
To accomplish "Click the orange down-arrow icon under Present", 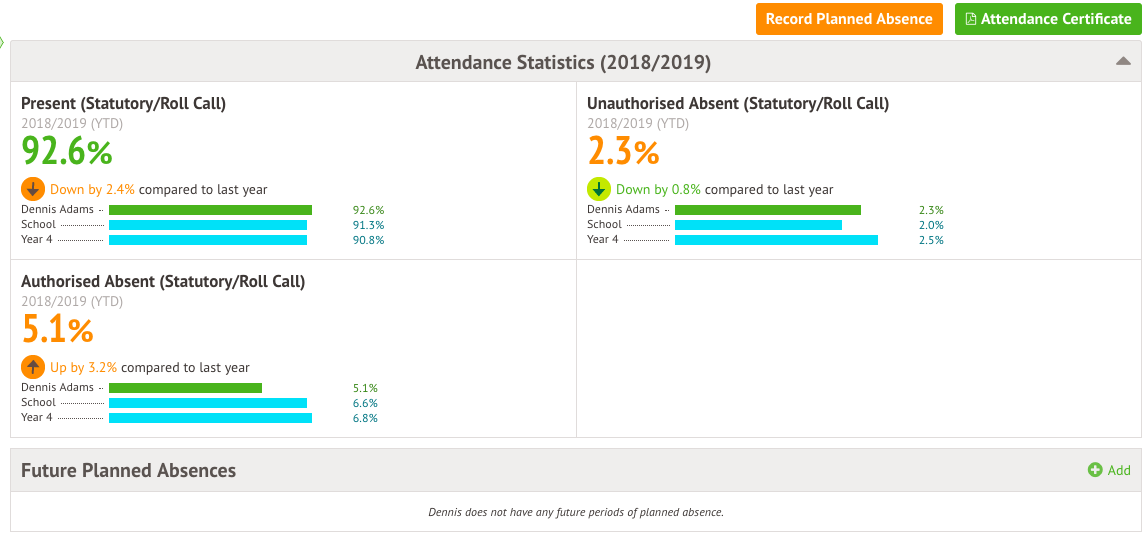I will click(33, 189).
